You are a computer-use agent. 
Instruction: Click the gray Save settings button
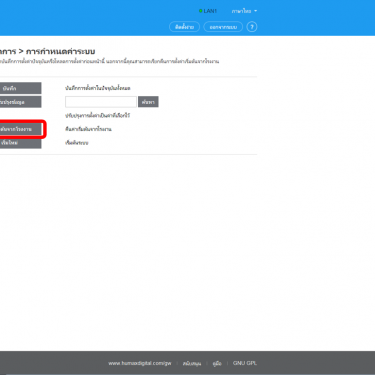tap(20, 88)
